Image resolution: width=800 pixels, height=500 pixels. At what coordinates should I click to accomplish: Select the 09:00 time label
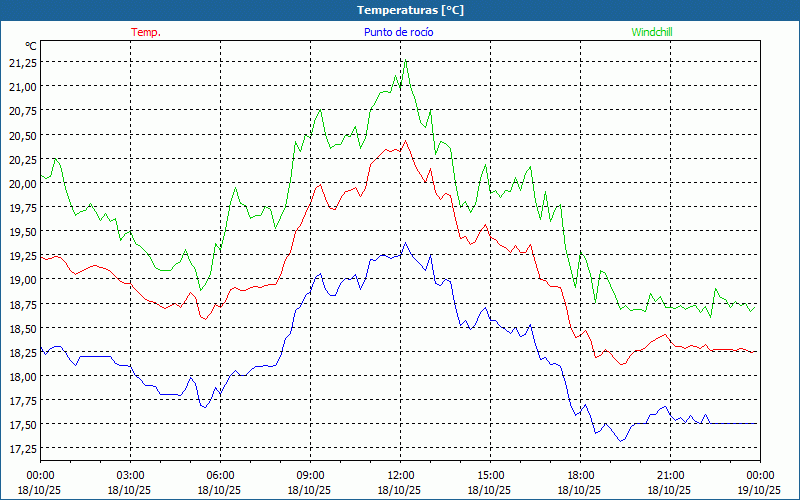click(310, 475)
